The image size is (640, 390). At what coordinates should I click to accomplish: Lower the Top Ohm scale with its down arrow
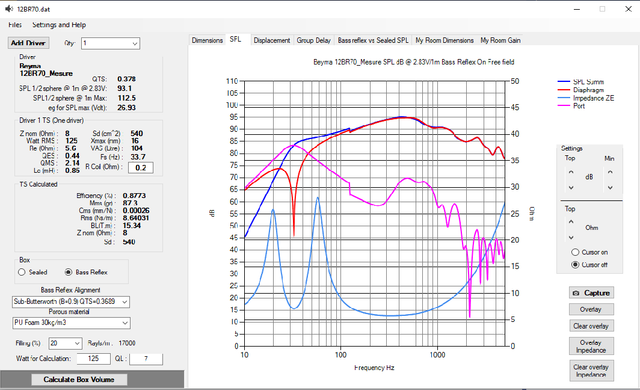571,237
